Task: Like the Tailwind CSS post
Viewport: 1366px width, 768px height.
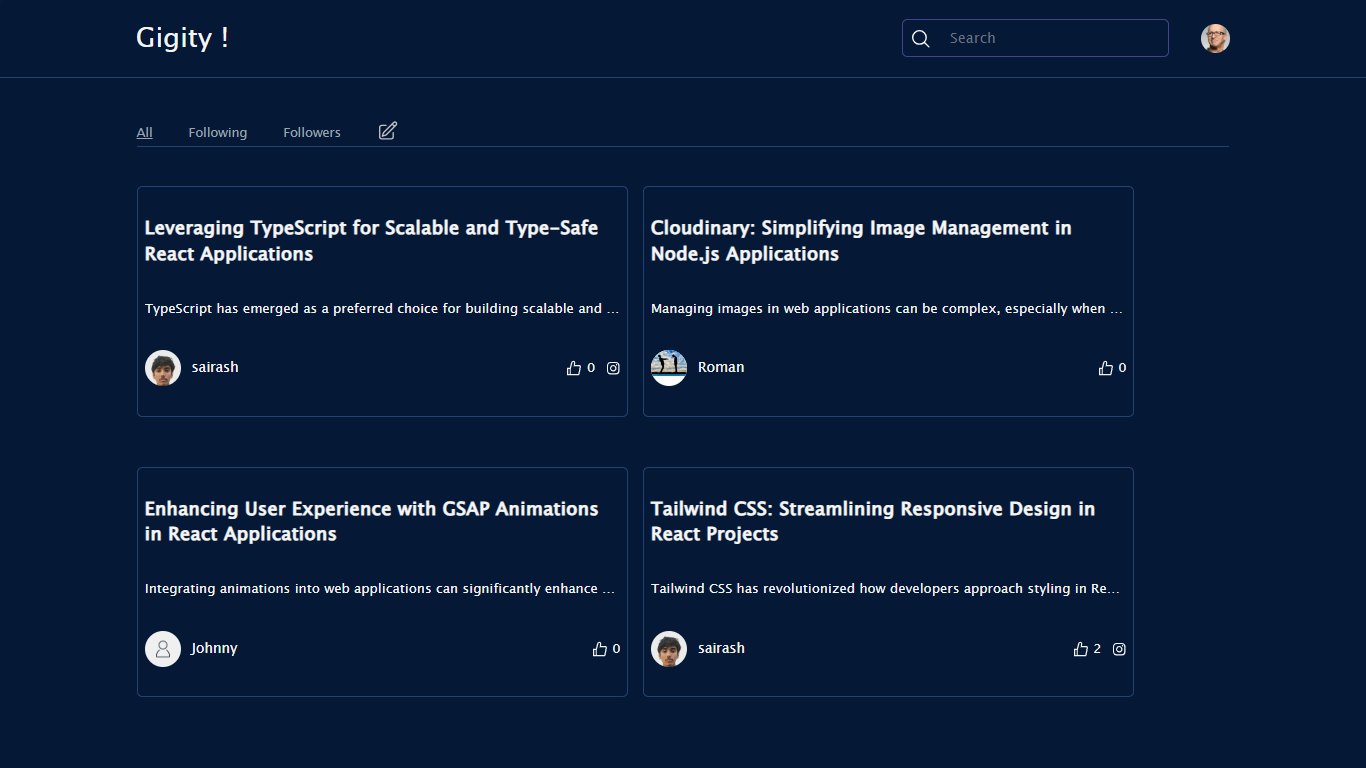Action: (1080, 649)
